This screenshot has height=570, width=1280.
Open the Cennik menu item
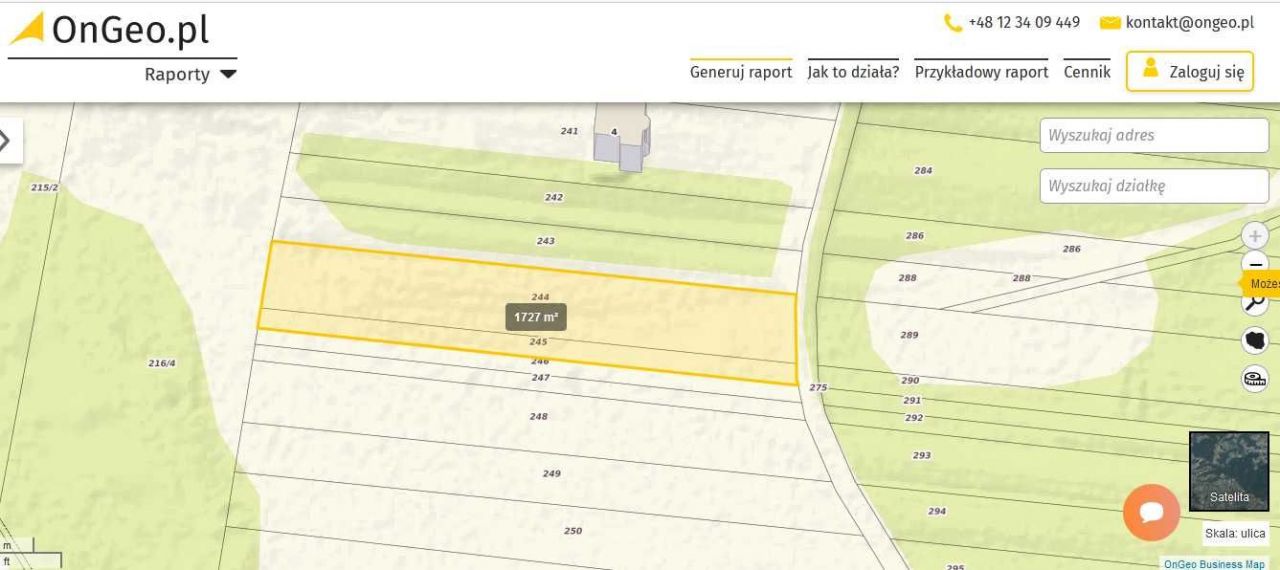1087,72
